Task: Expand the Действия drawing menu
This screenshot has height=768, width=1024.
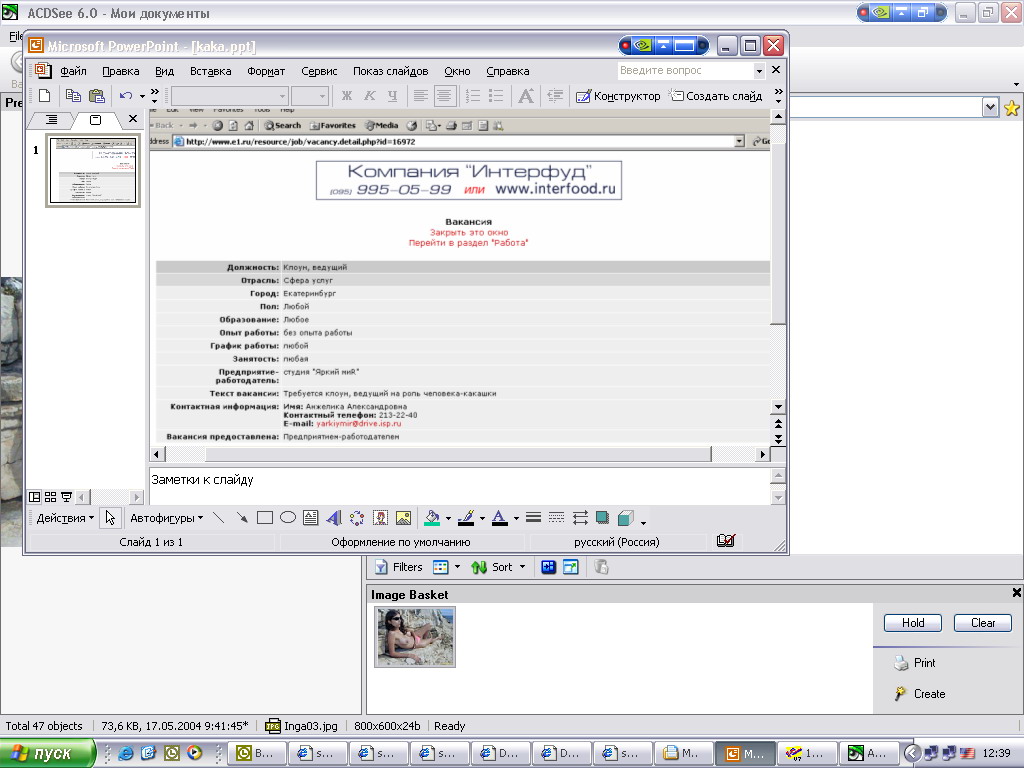Action: click(65, 518)
